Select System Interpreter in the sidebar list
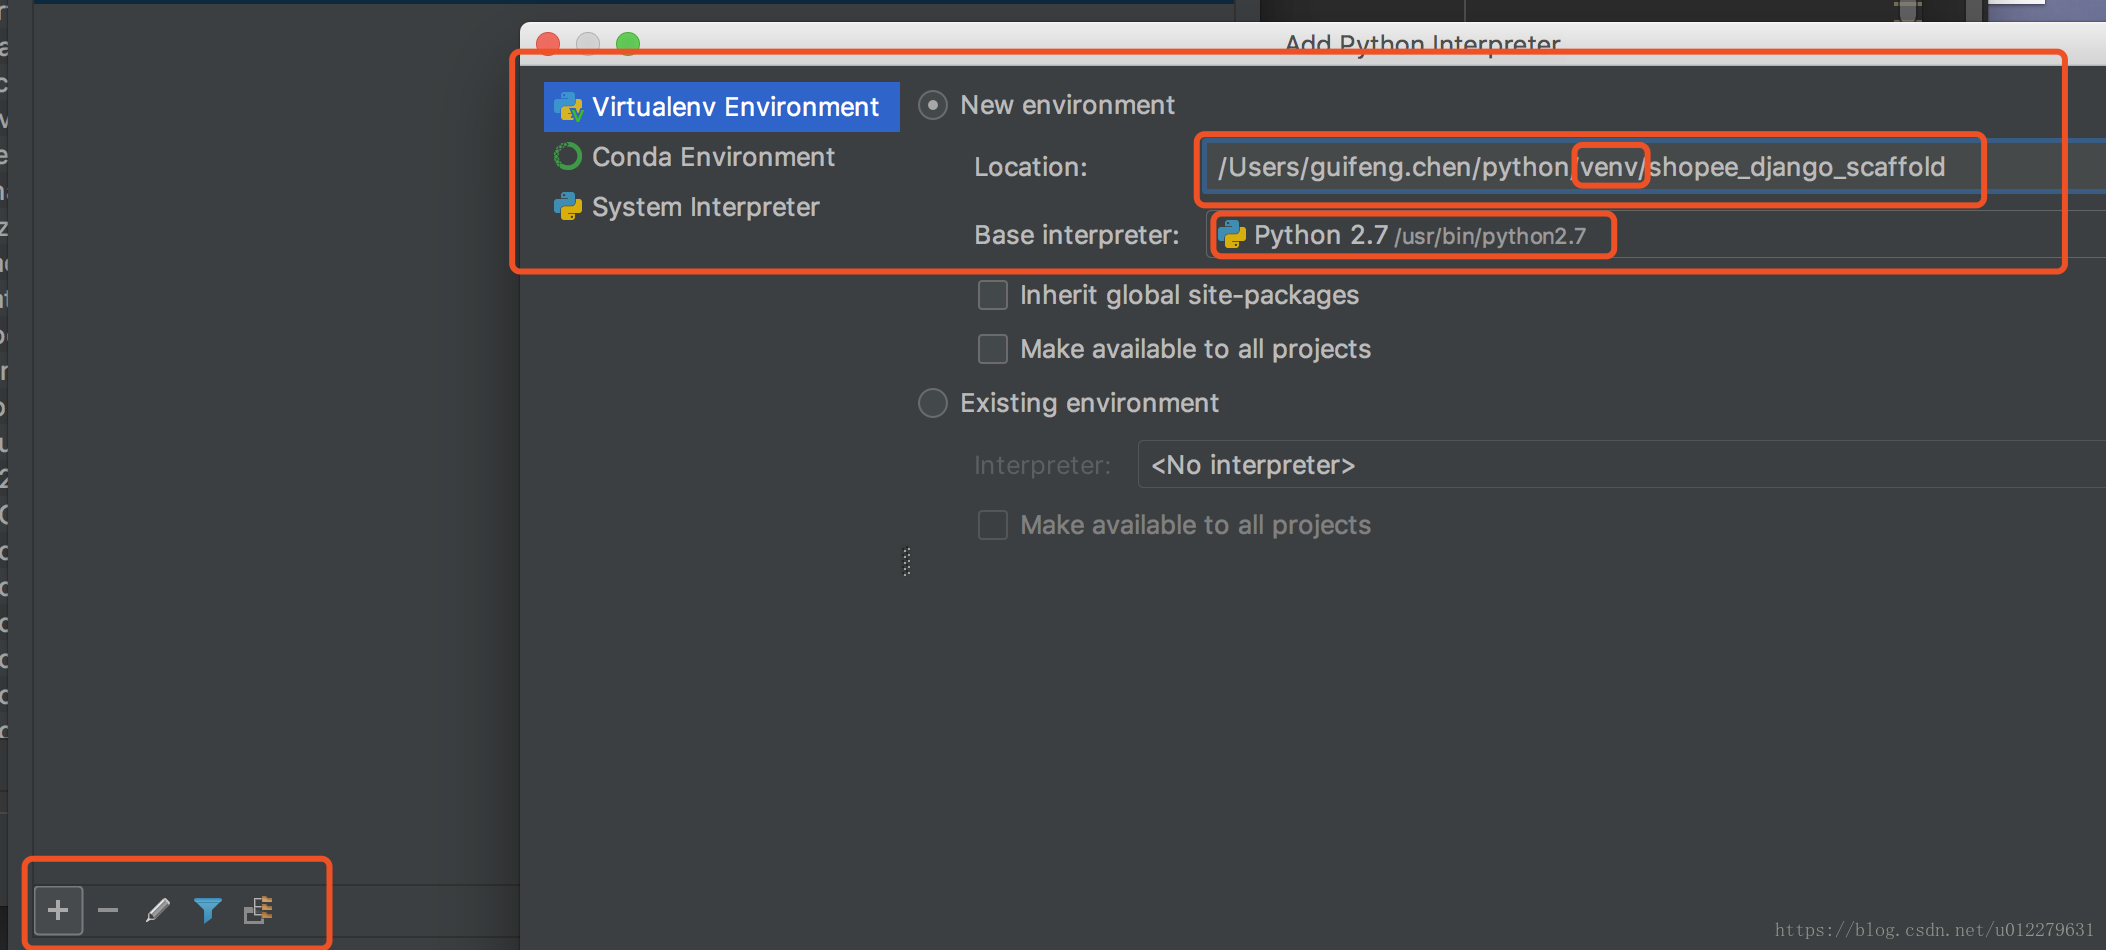The height and width of the screenshot is (950, 2106). pos(705,207)
